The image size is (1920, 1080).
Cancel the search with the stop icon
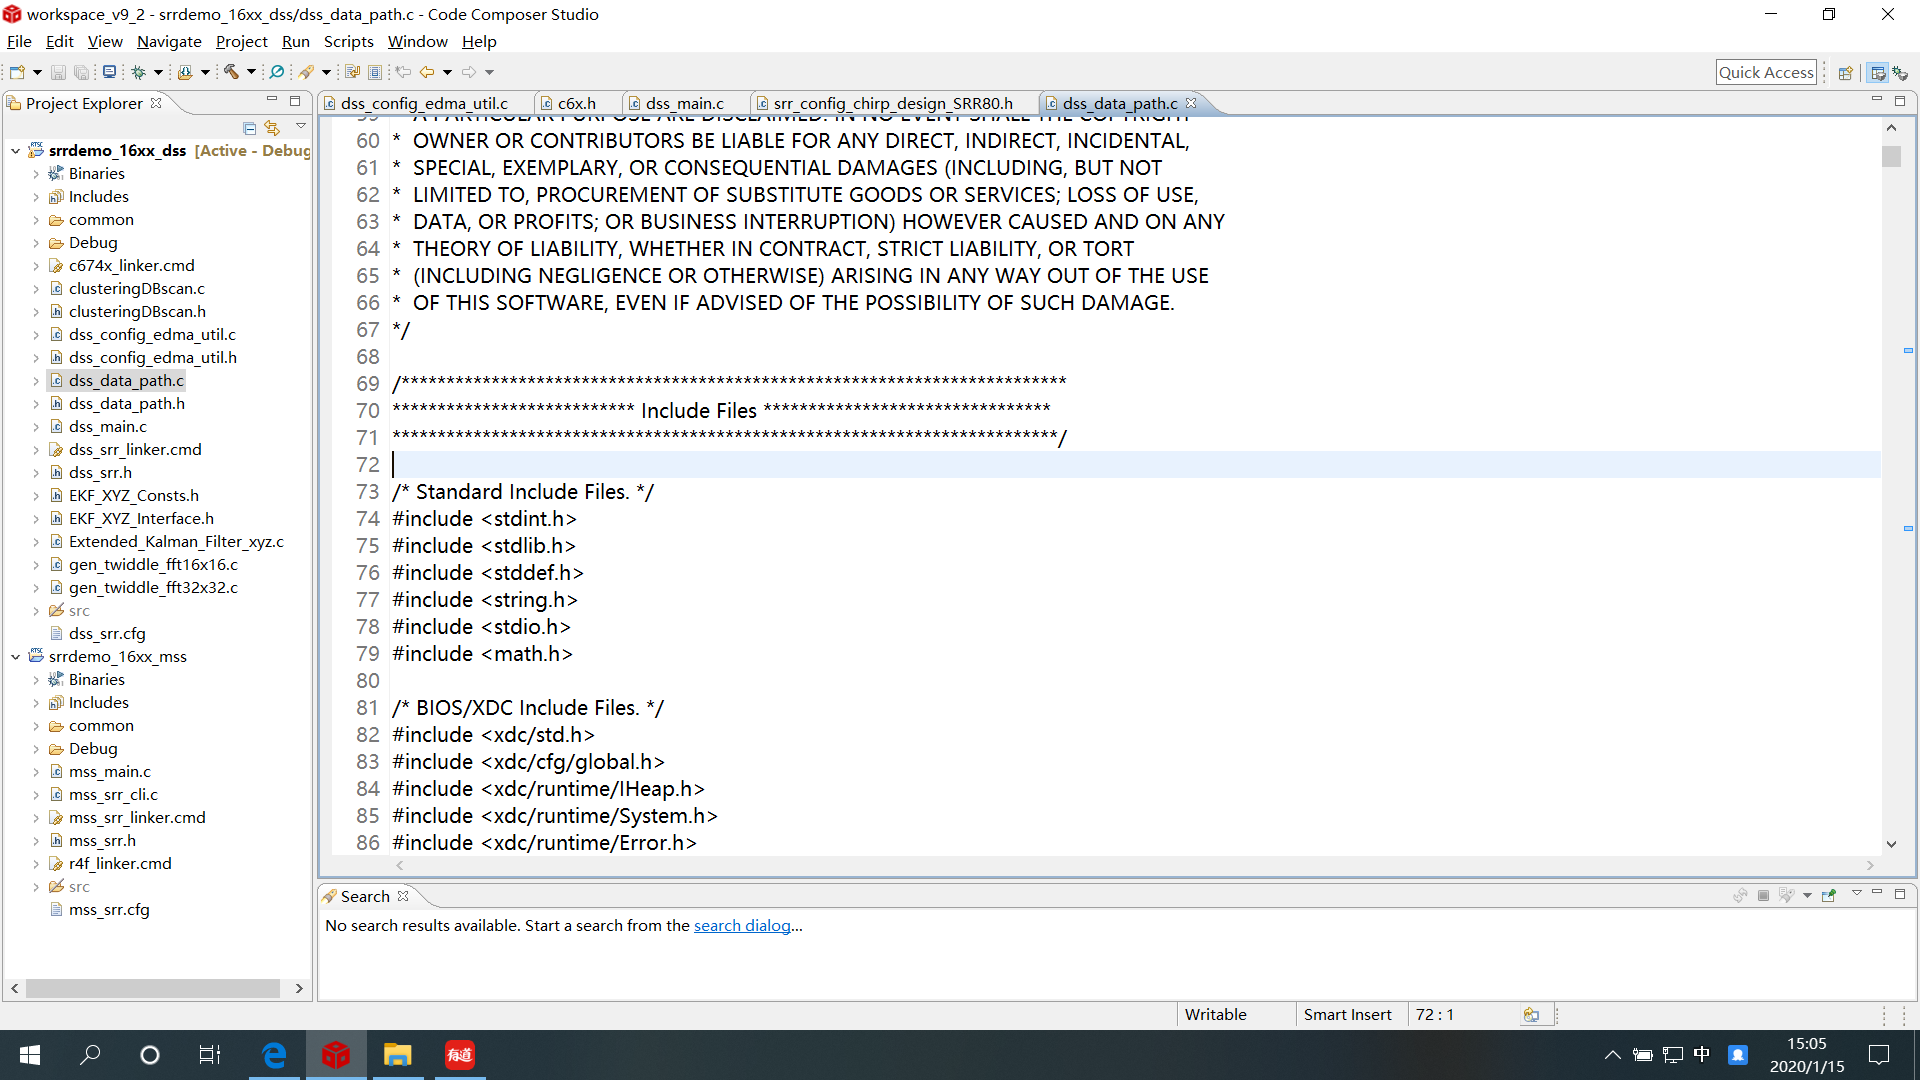1763,895
